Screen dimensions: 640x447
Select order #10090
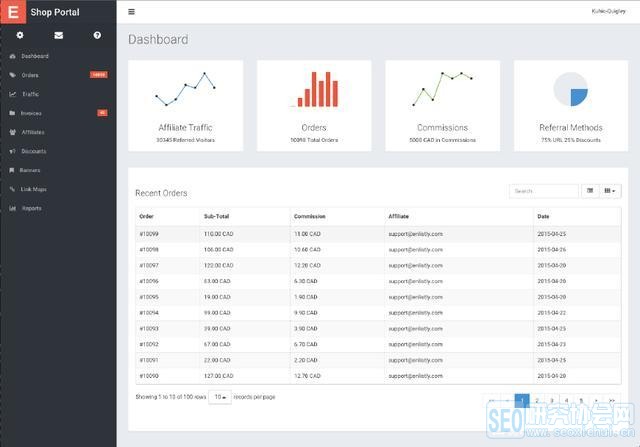click(x=149, y=376)
